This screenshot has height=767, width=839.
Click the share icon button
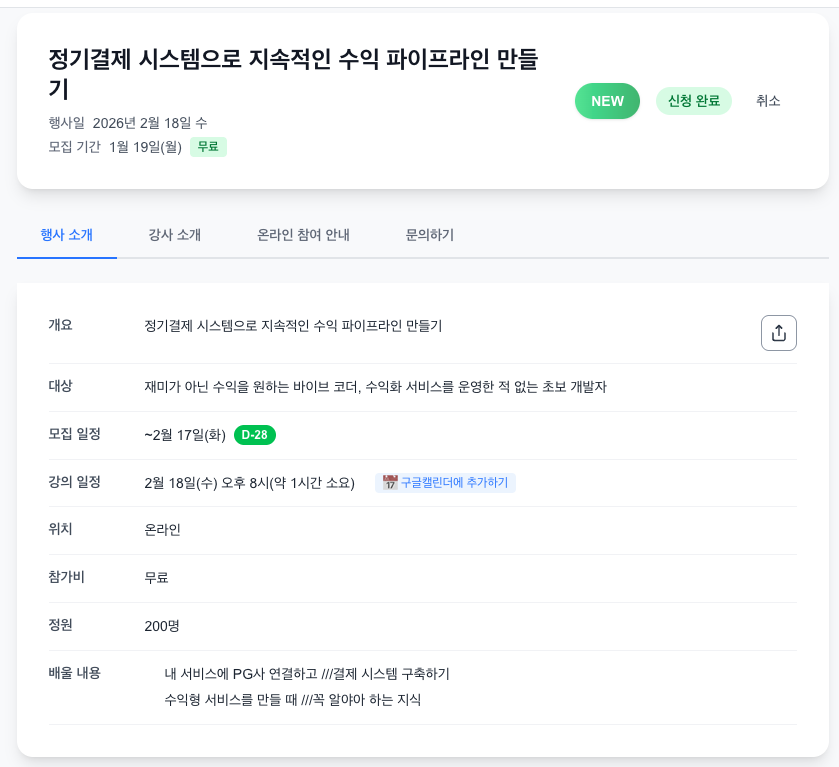pos(779,333)
